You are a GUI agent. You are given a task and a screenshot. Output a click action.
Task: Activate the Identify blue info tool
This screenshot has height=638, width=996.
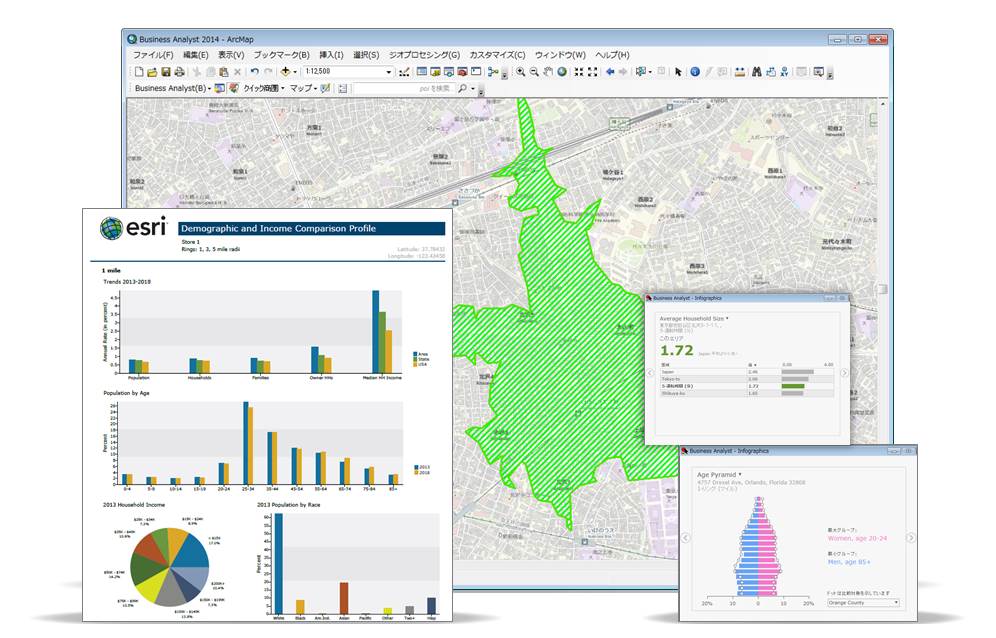[x=695, y=72]
